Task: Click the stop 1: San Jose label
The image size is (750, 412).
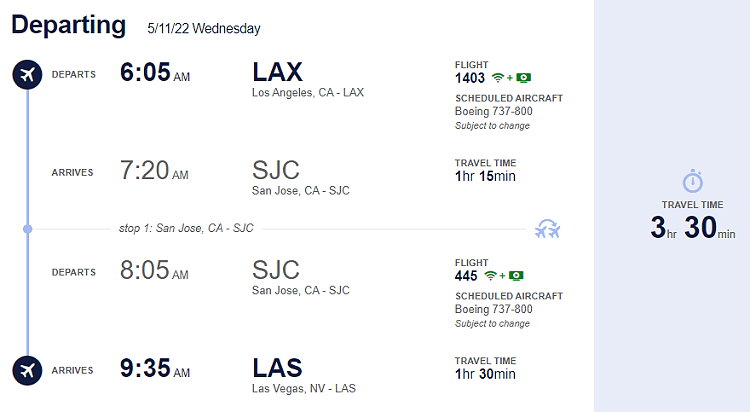Action: 186,228
